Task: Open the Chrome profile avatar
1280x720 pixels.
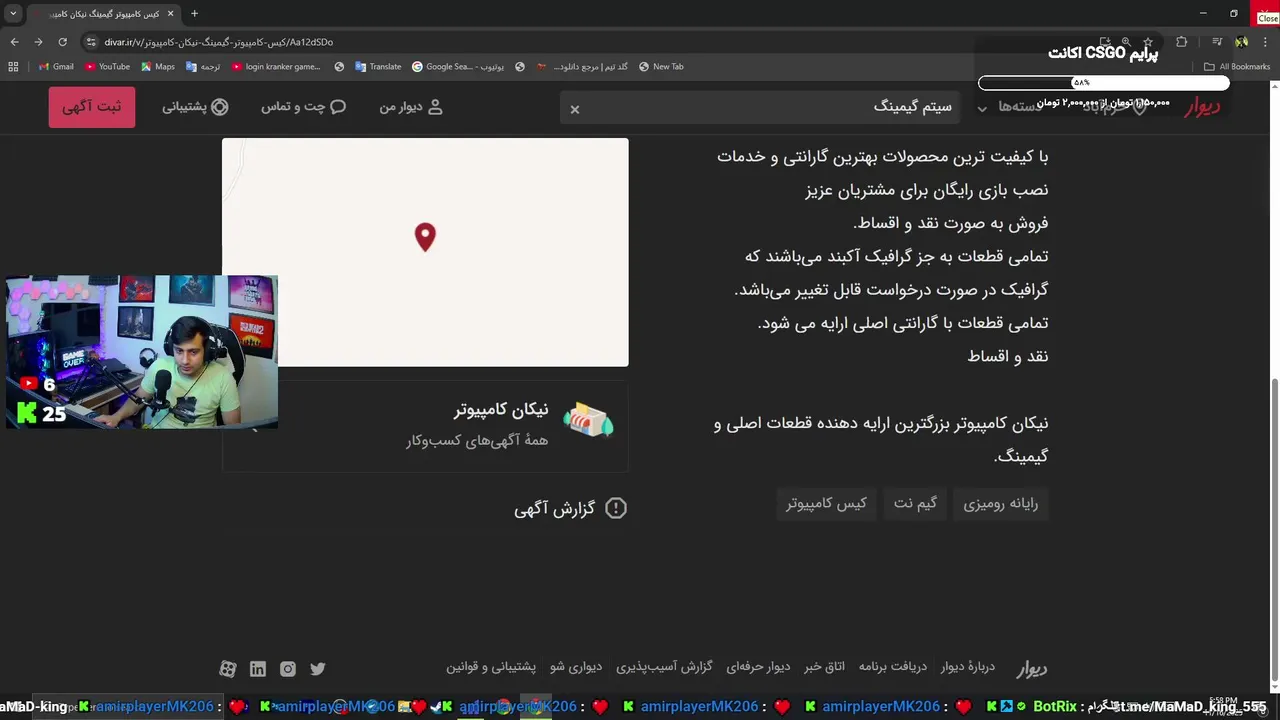Action: click(1241, 42)
